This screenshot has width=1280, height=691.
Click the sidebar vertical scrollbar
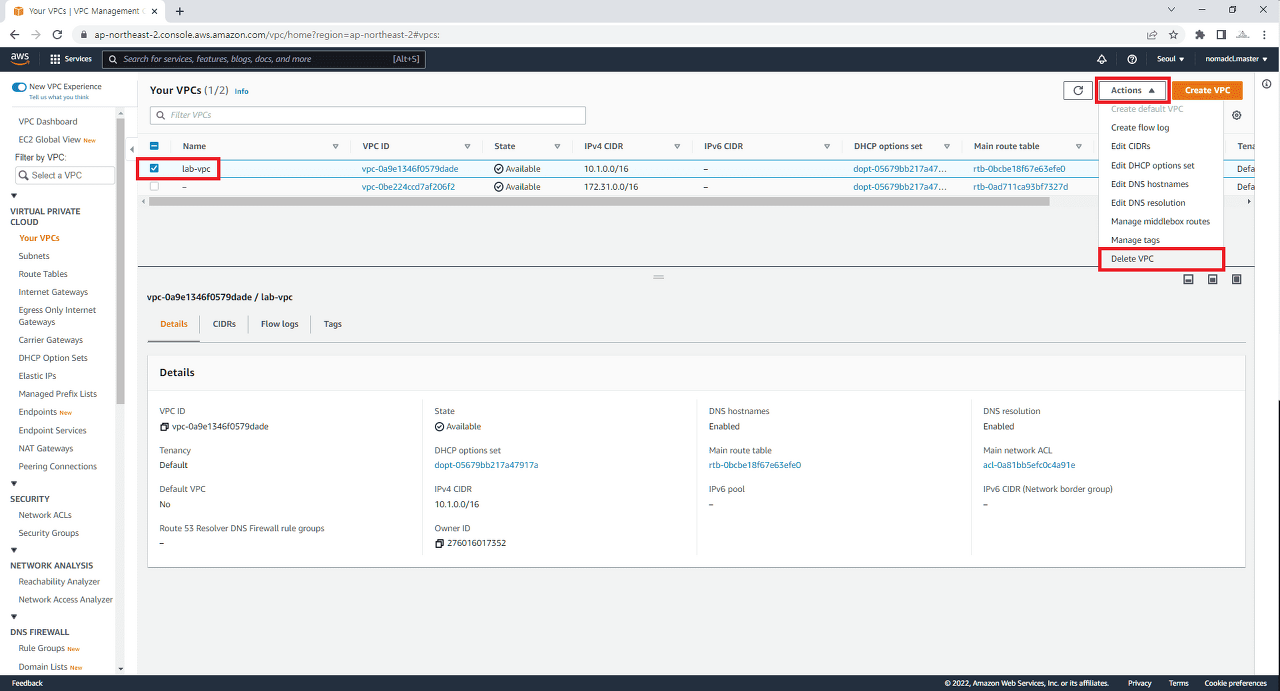pyautogui.click(x=120, y=260)
